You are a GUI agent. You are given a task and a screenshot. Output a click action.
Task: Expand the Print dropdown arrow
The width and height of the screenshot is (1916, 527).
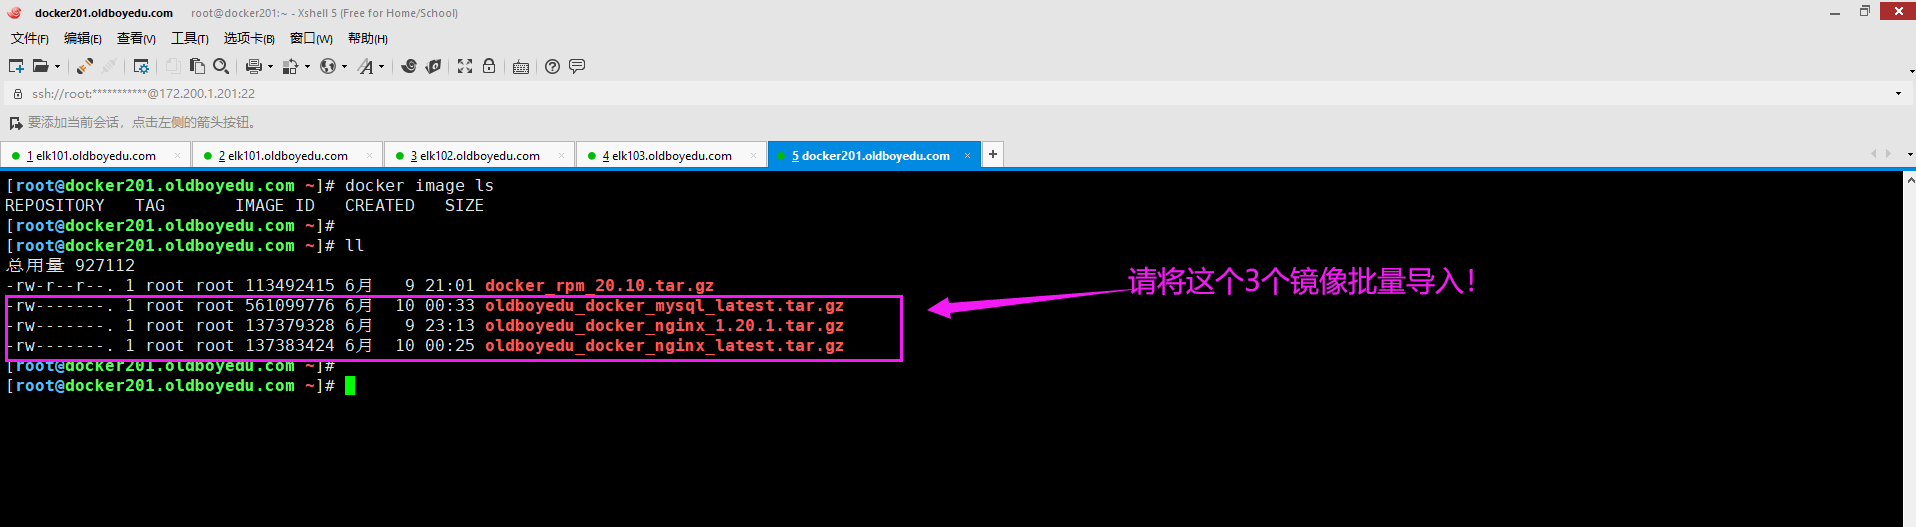[270, 67]
